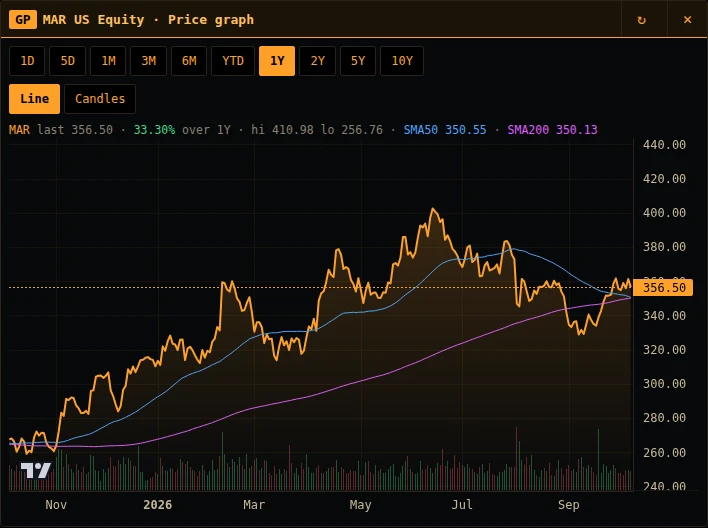Click the refresh icon in the title bar

coord(641,20)
